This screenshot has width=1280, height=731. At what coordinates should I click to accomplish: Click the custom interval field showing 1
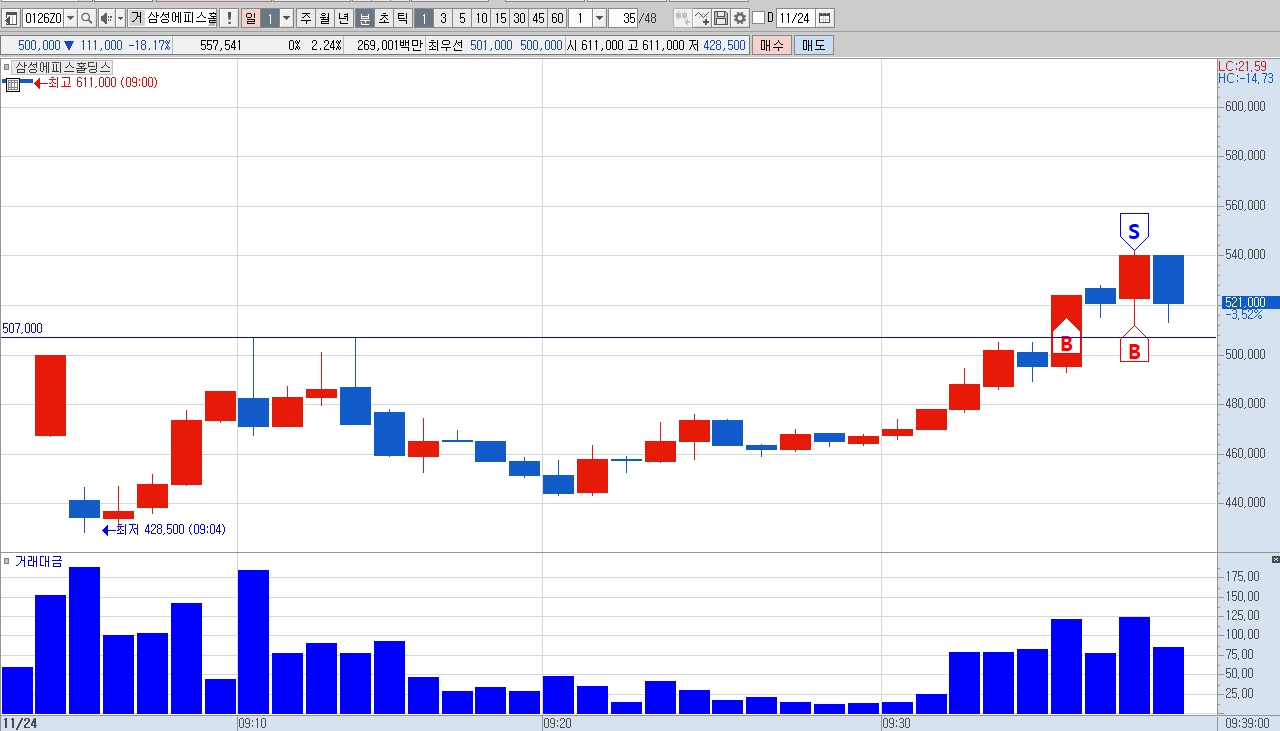click(580, 18)
